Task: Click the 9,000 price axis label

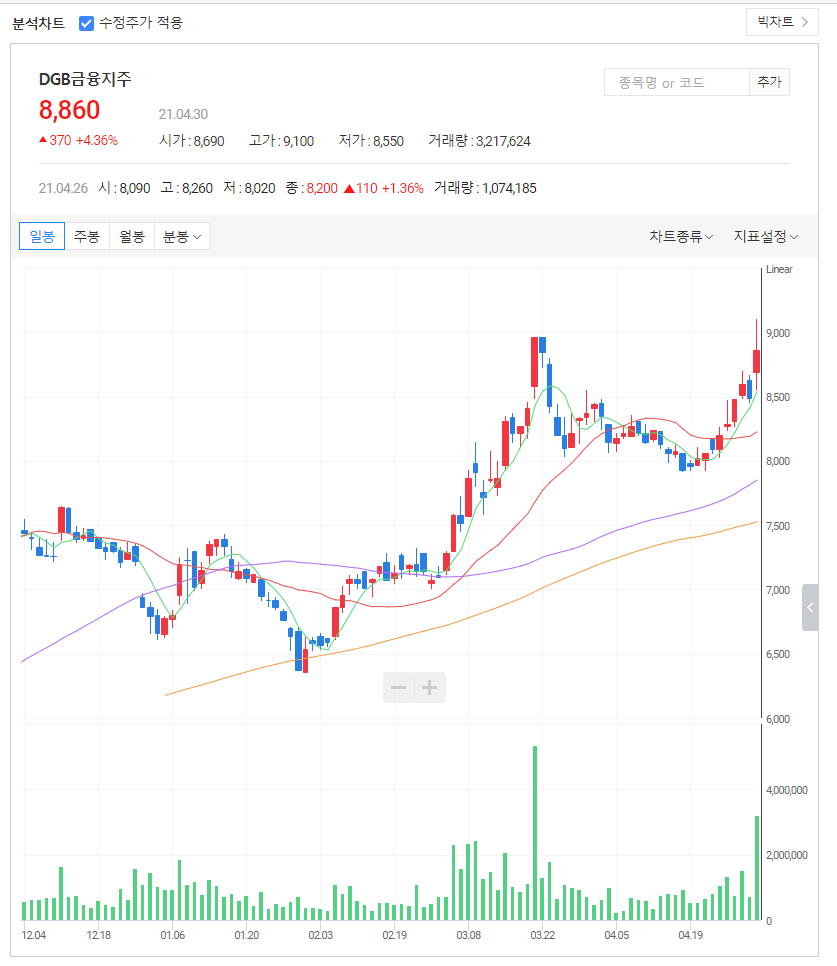Action: pyautogui.click(x=778, y=333)
